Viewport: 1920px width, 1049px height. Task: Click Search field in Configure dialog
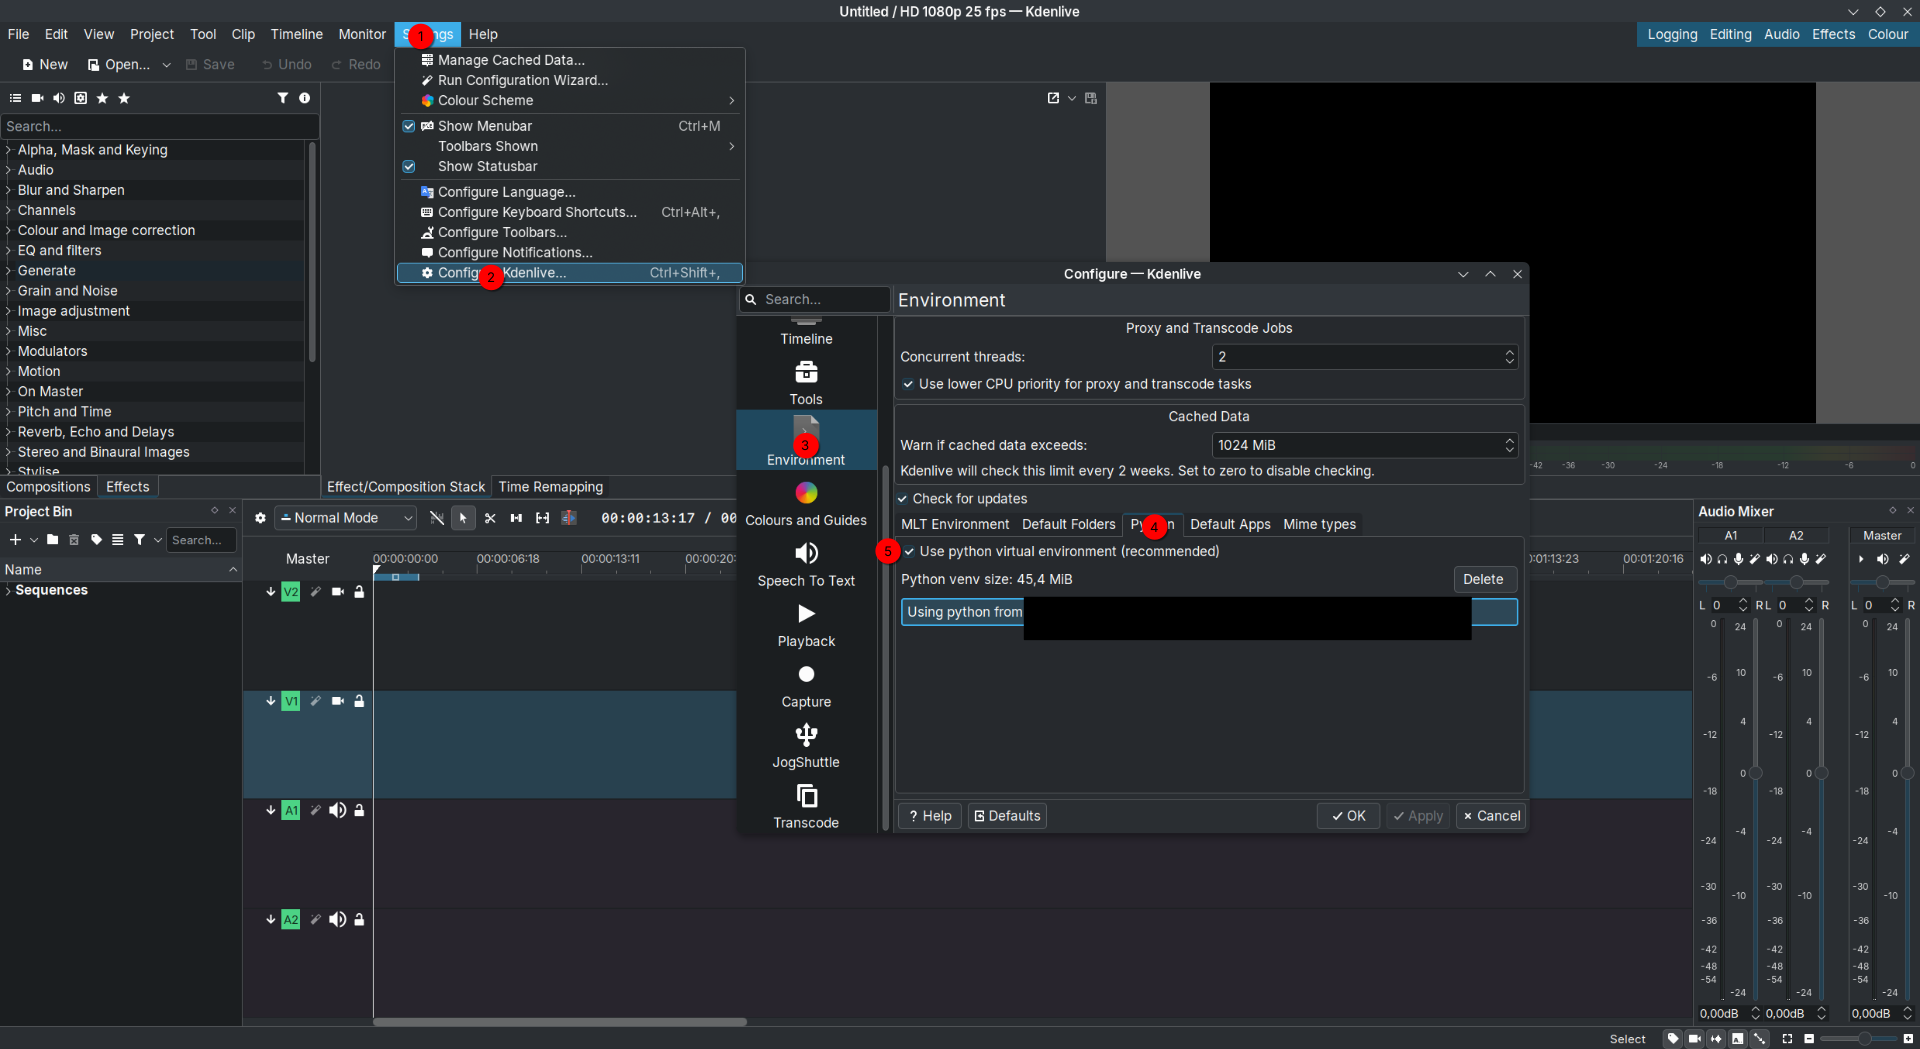(x=814, y=299)
